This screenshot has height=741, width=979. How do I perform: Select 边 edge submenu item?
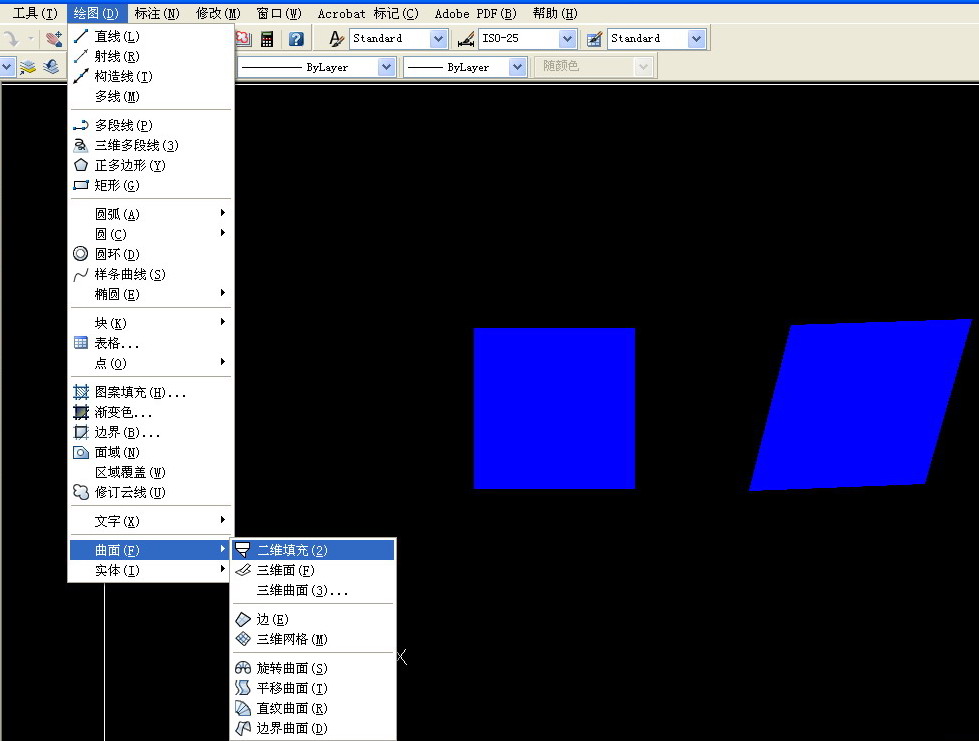(313, 619)
